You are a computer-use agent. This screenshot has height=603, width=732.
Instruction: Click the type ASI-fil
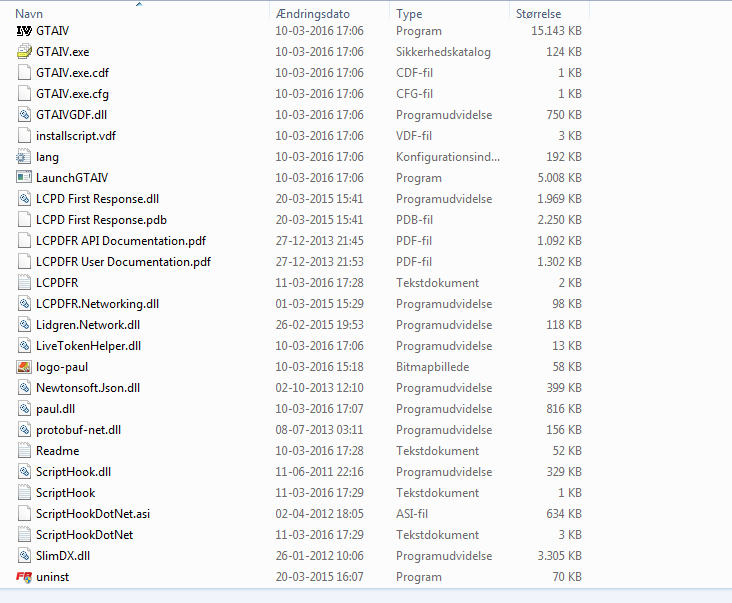tap(412, 514)
